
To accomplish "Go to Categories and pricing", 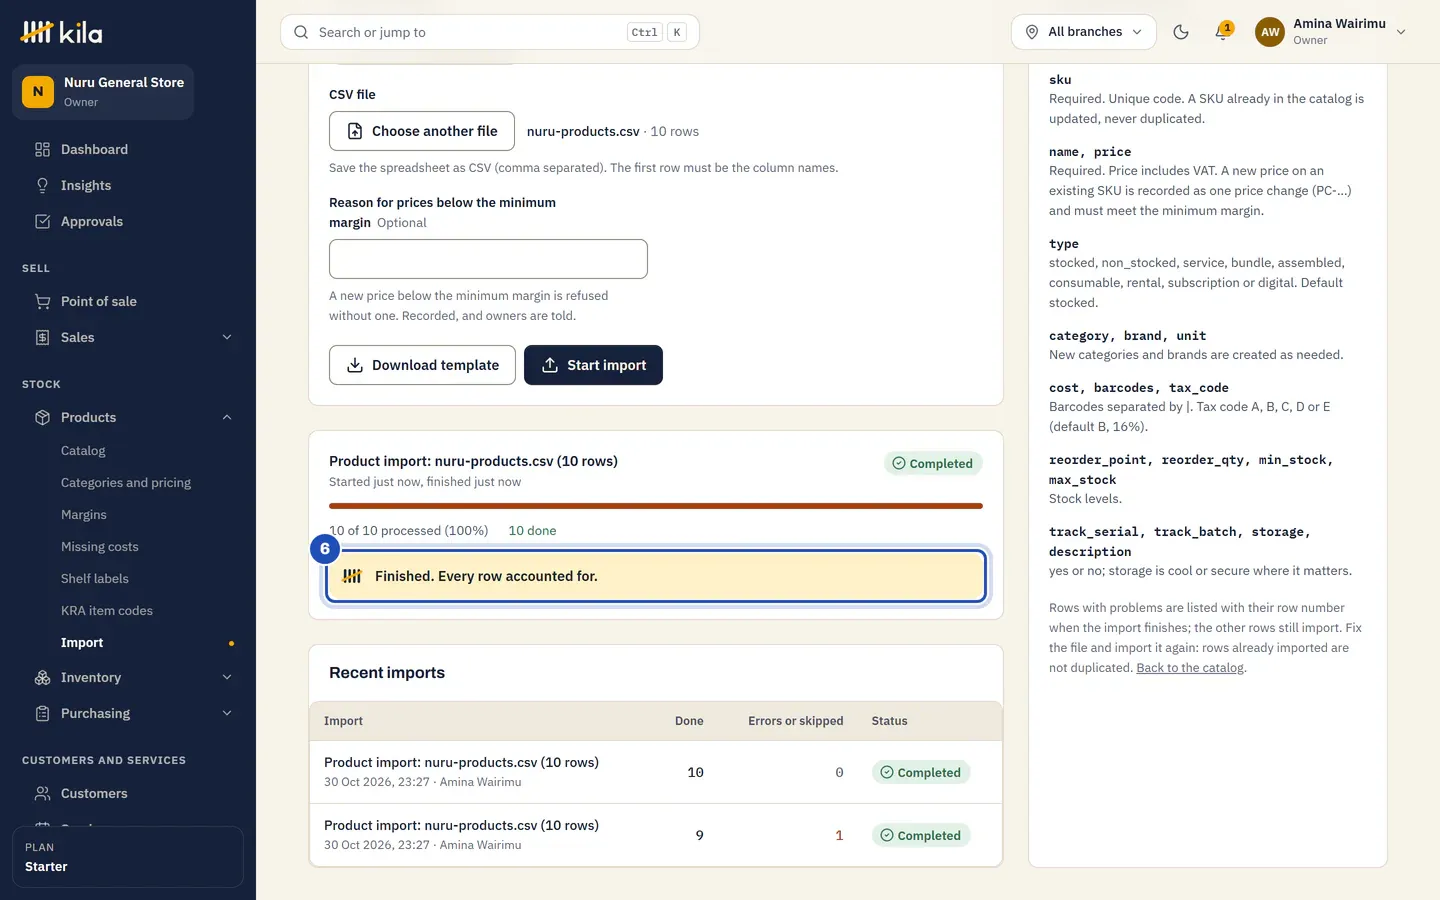I will 128,483.
